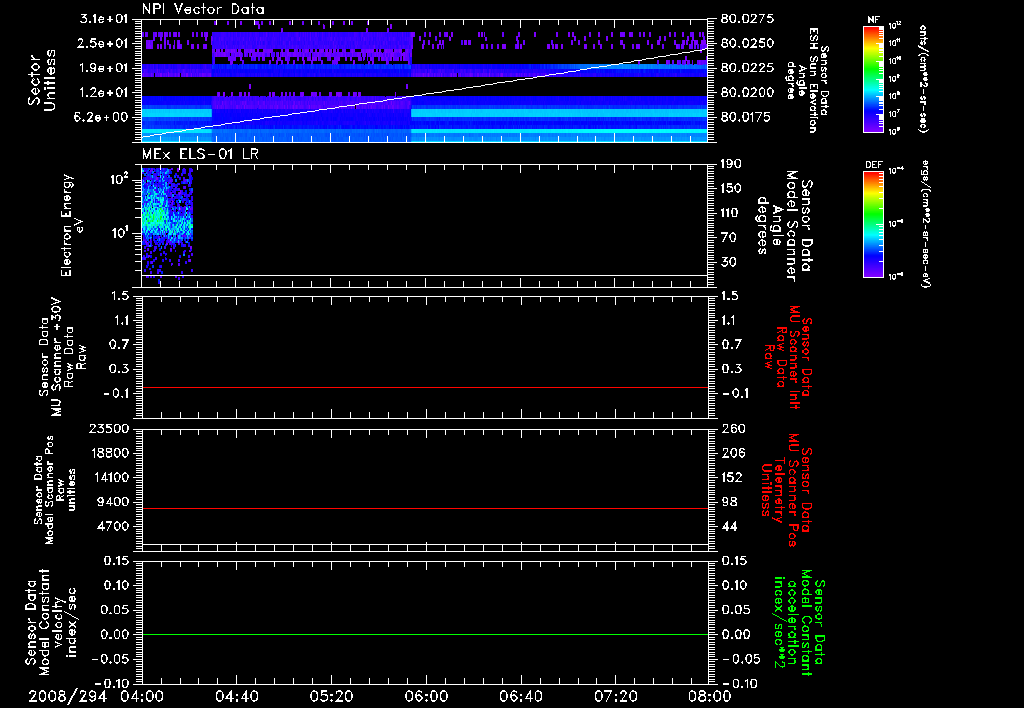
Task: Click the '80.0175' elevation tick value
Action: pos(747,117)
